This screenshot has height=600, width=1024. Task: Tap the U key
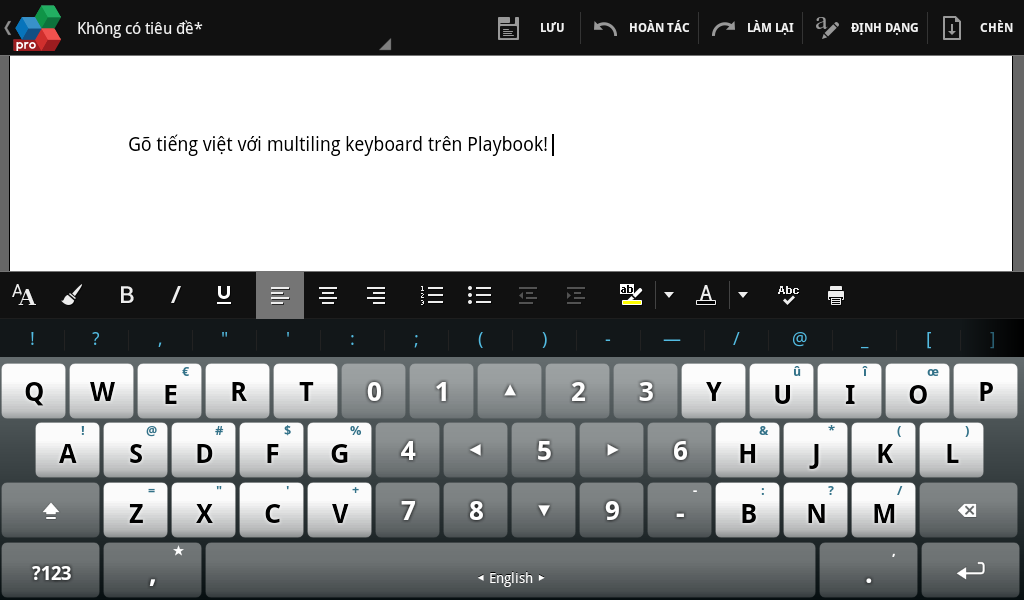point(782,391)
